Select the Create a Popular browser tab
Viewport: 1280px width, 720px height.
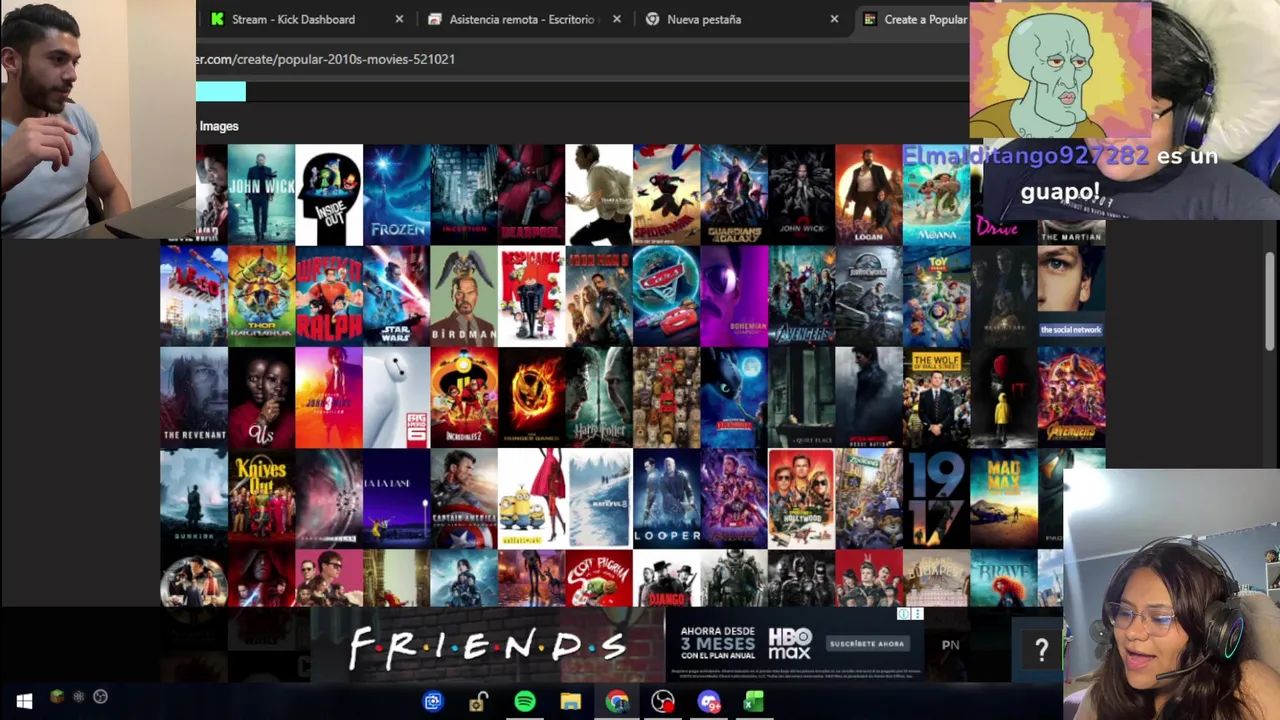915,19
